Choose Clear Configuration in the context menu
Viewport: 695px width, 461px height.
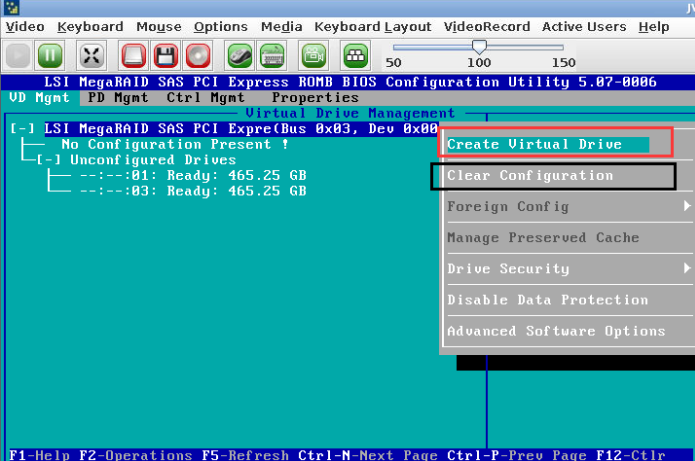point(530,176)
